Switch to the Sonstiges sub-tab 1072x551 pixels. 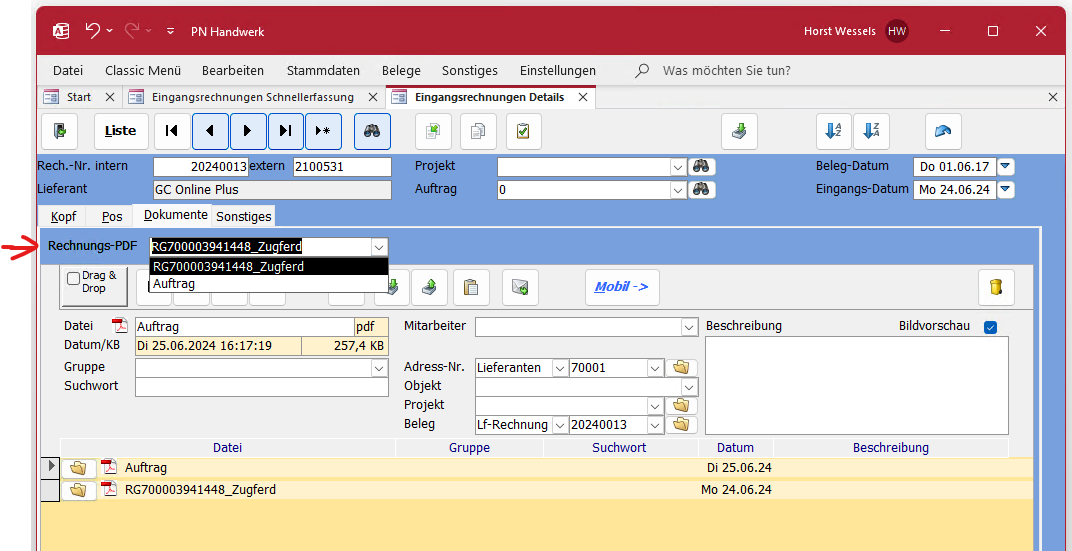point(244,217)
